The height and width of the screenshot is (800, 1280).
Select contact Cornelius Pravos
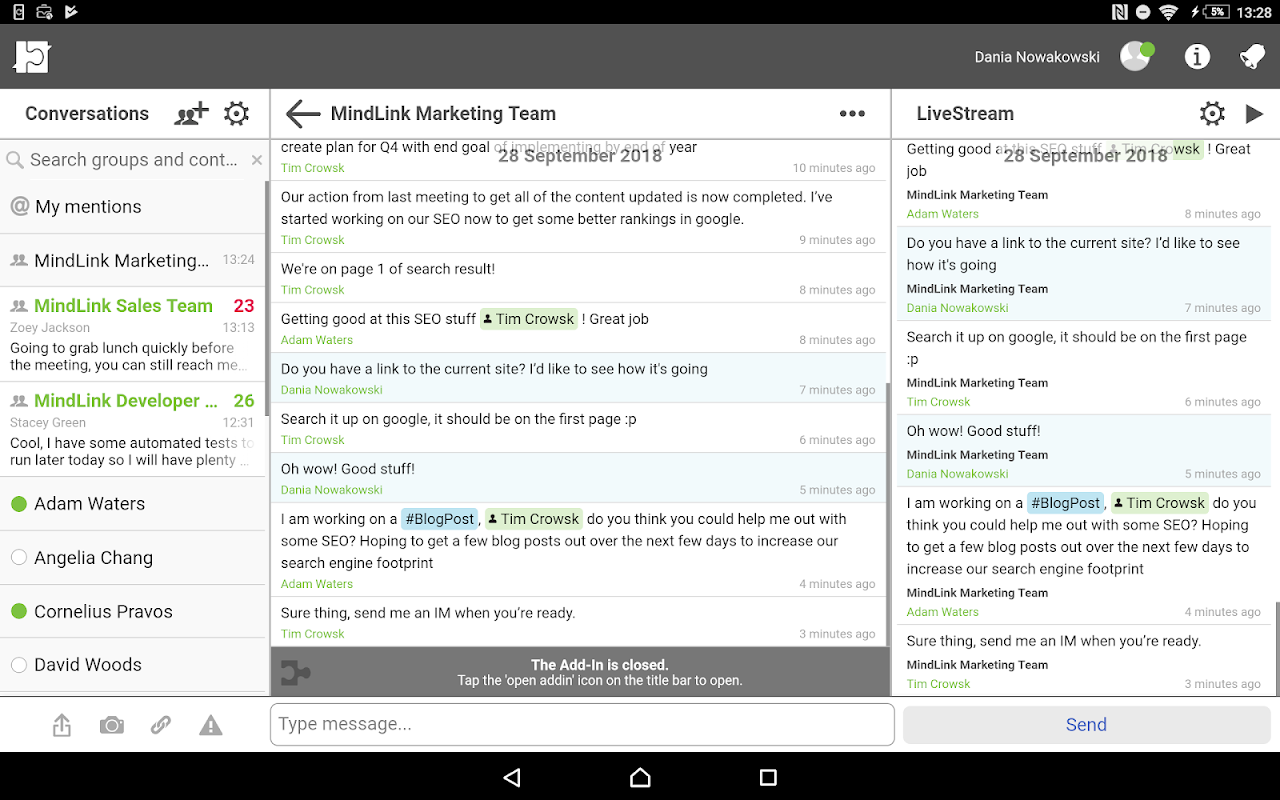coord(134,611)
